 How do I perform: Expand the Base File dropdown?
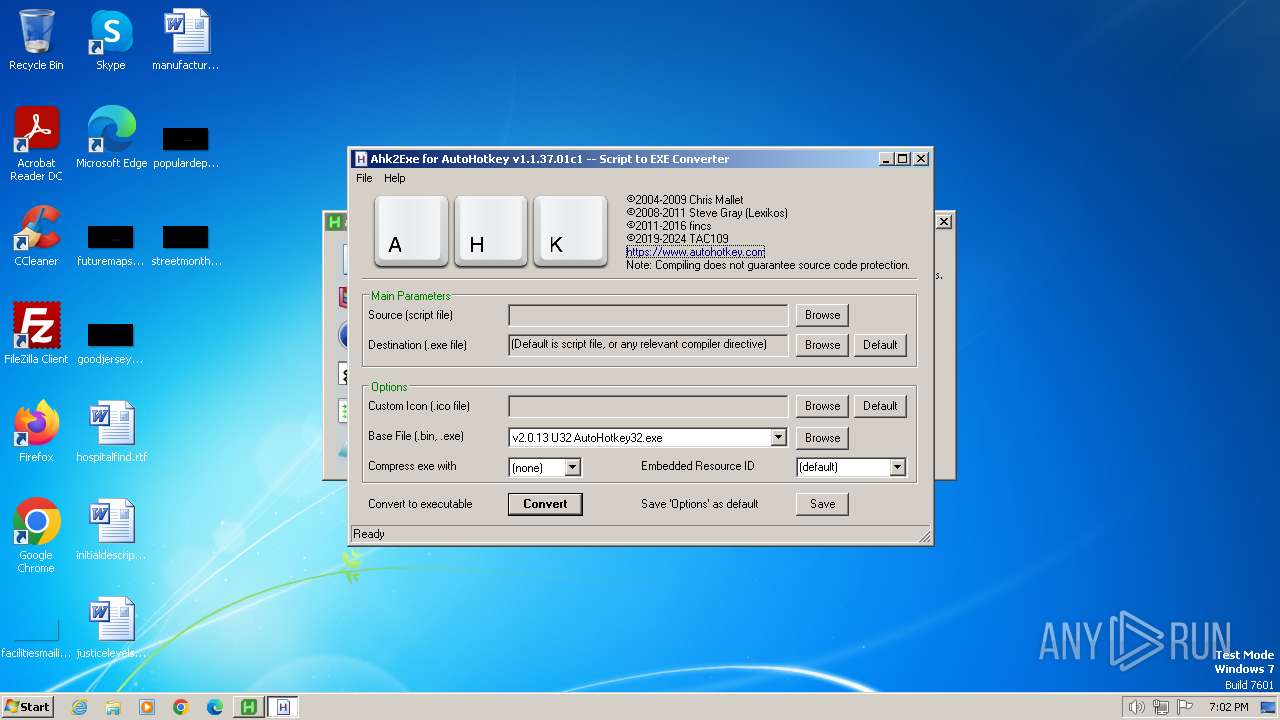(778, 438)
